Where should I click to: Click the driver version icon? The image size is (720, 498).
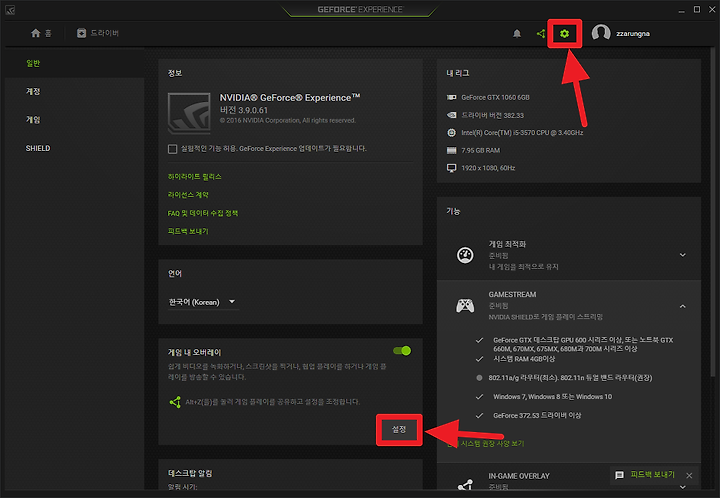[451, 115]
